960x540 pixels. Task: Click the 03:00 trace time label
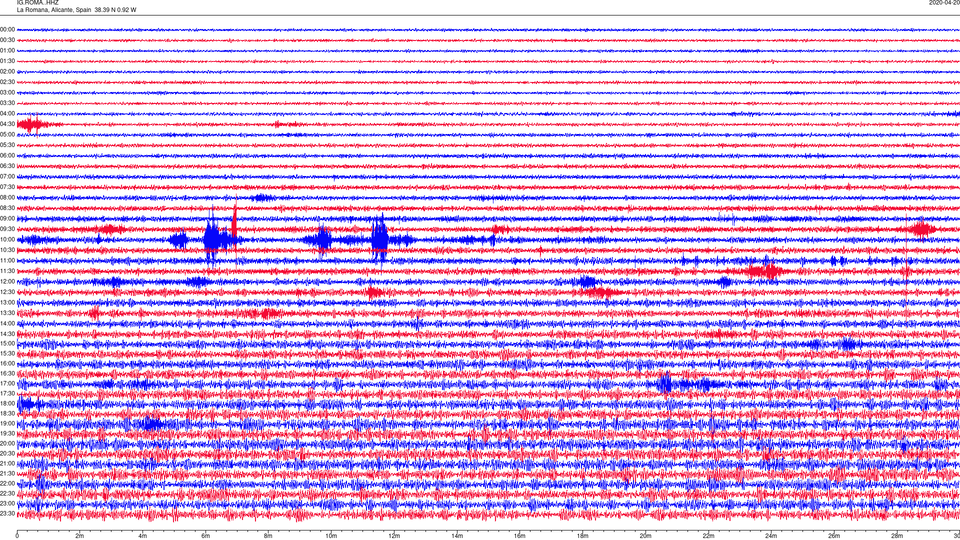click(x=7, y=92)
